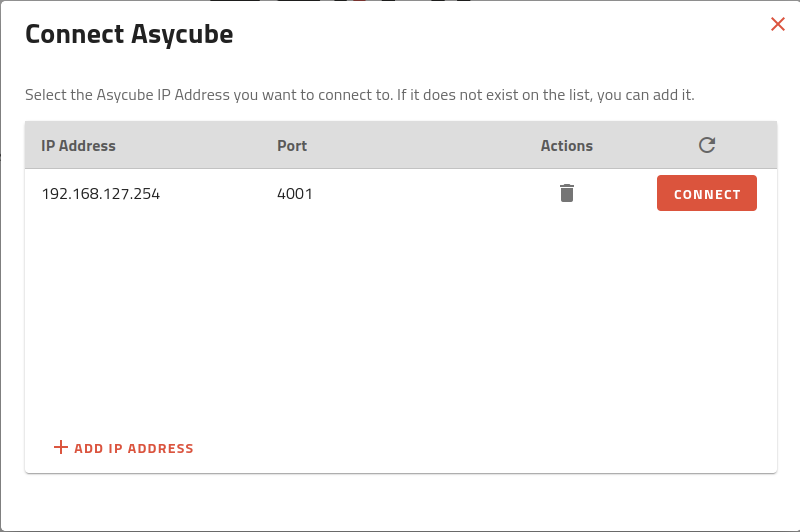Click the ADD IP ADDRESS link

(x=133, y=448)
